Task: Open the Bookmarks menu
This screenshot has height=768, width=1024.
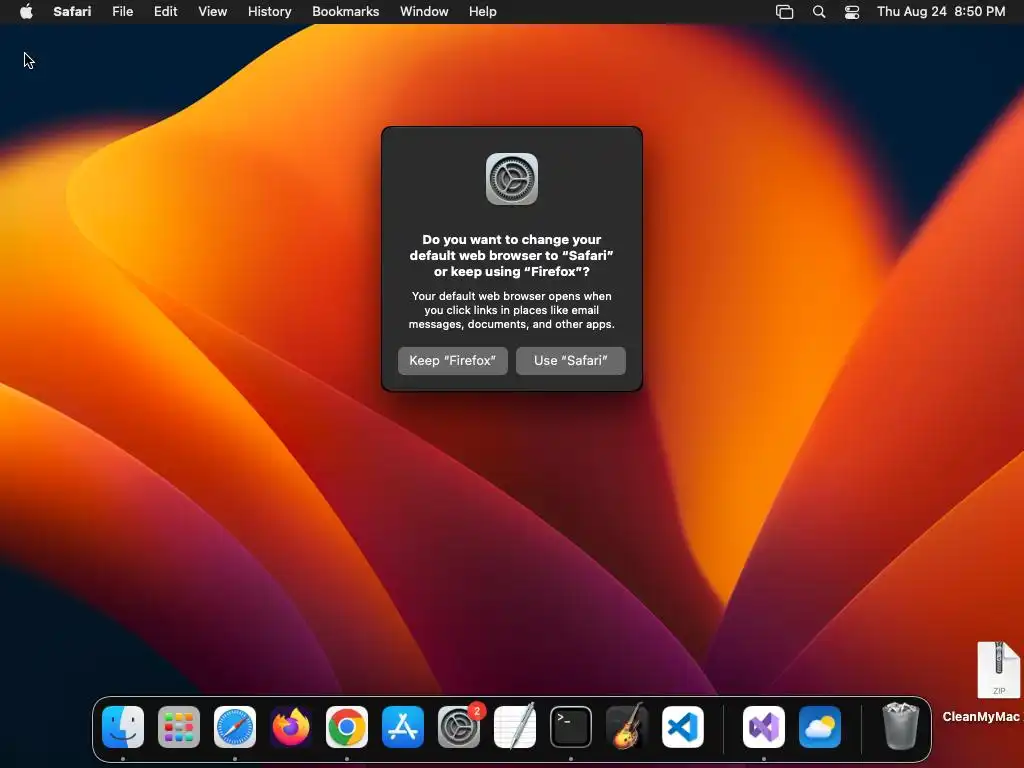Action: tap(345, 12)
